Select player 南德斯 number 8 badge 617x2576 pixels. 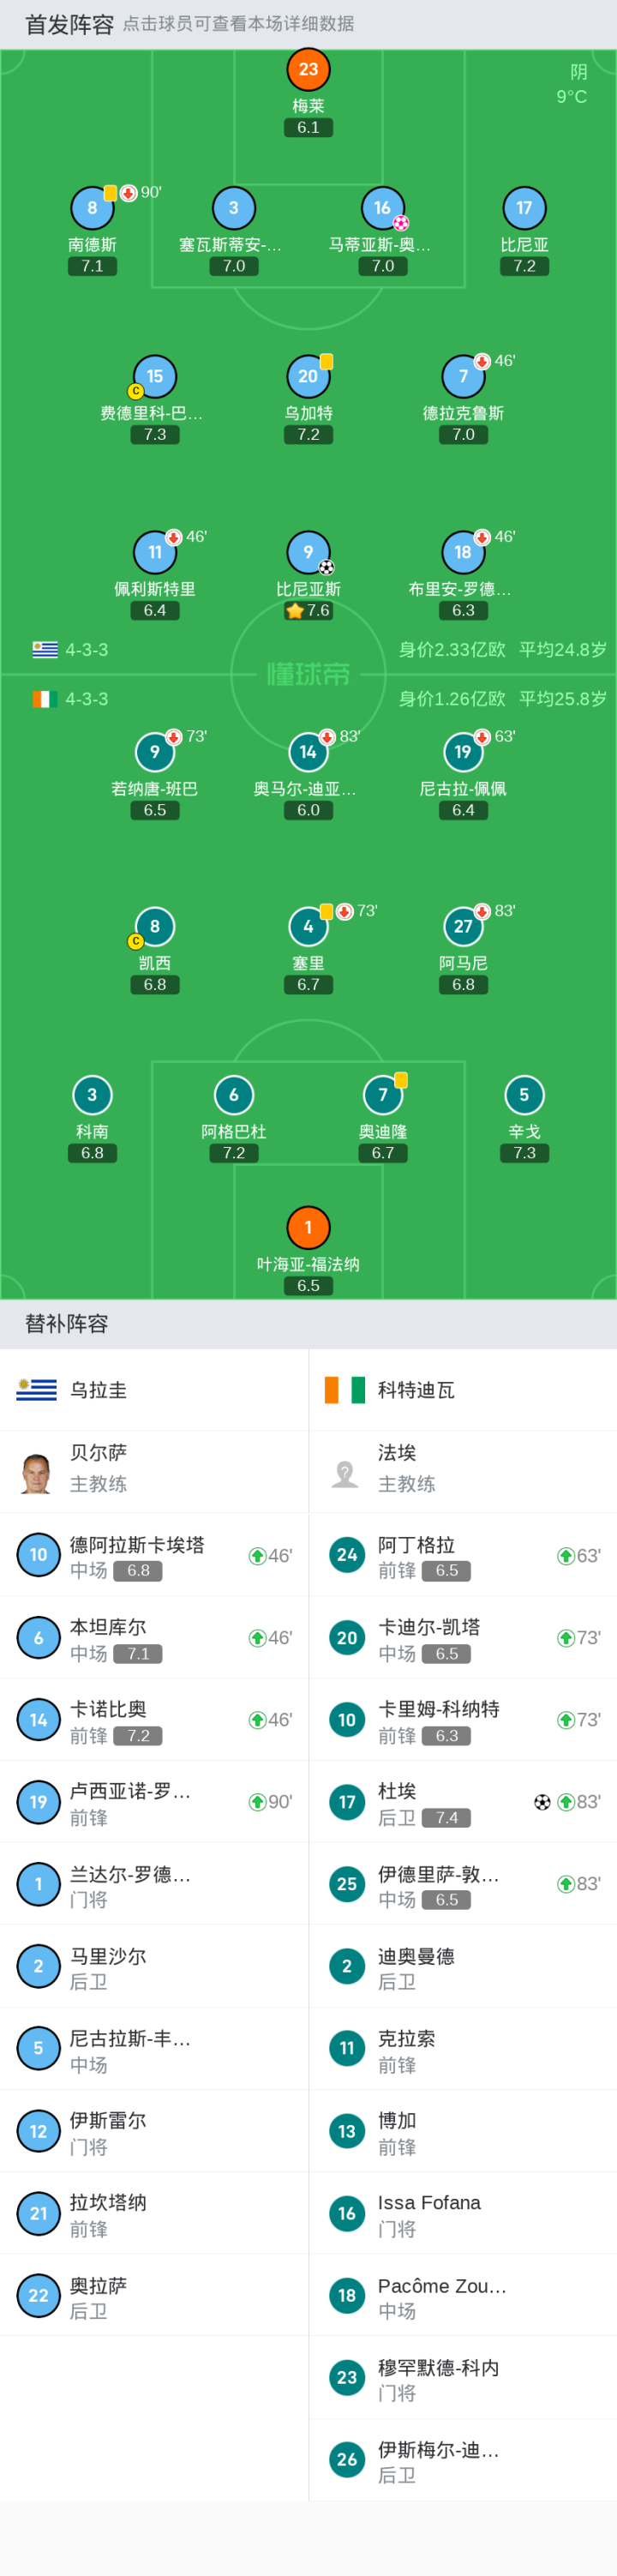pyautogui.click(x=92, y=208)
